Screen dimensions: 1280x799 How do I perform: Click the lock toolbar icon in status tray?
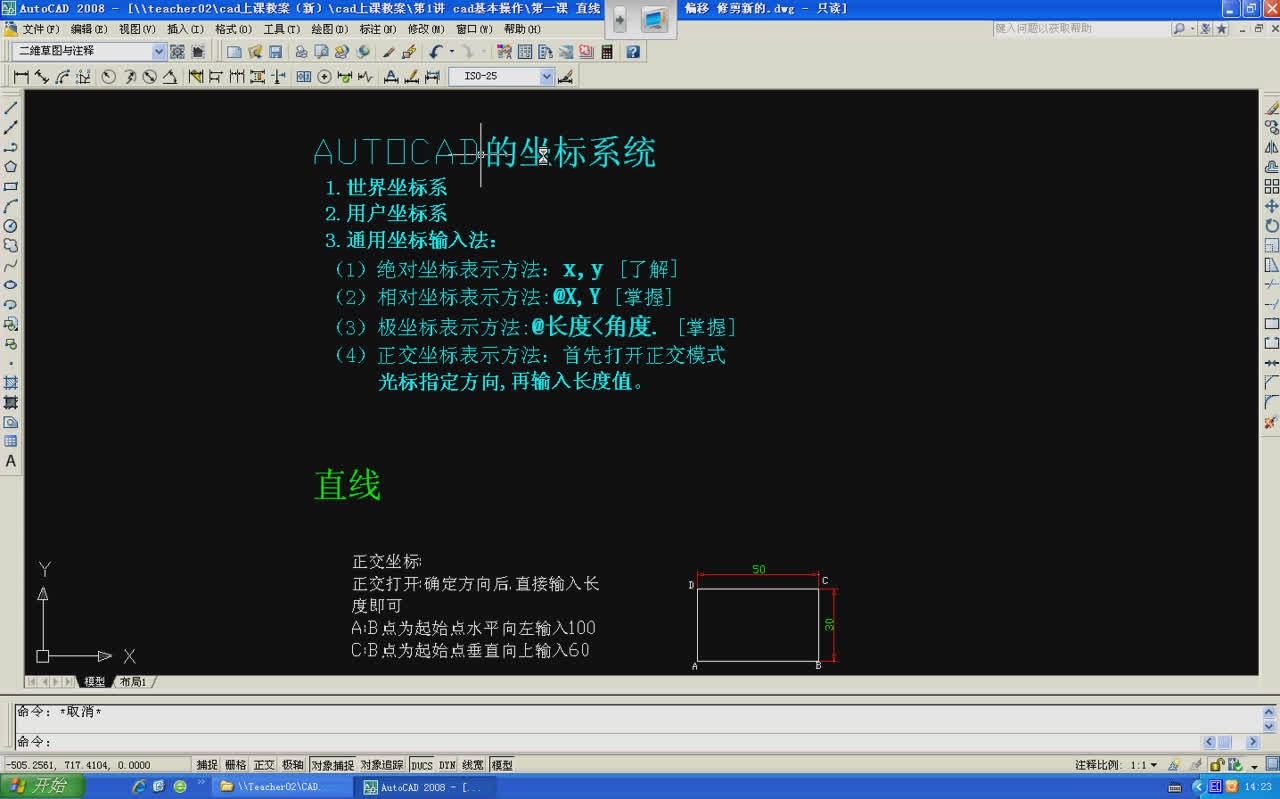pyautogui.click(x=1217, y=765)
